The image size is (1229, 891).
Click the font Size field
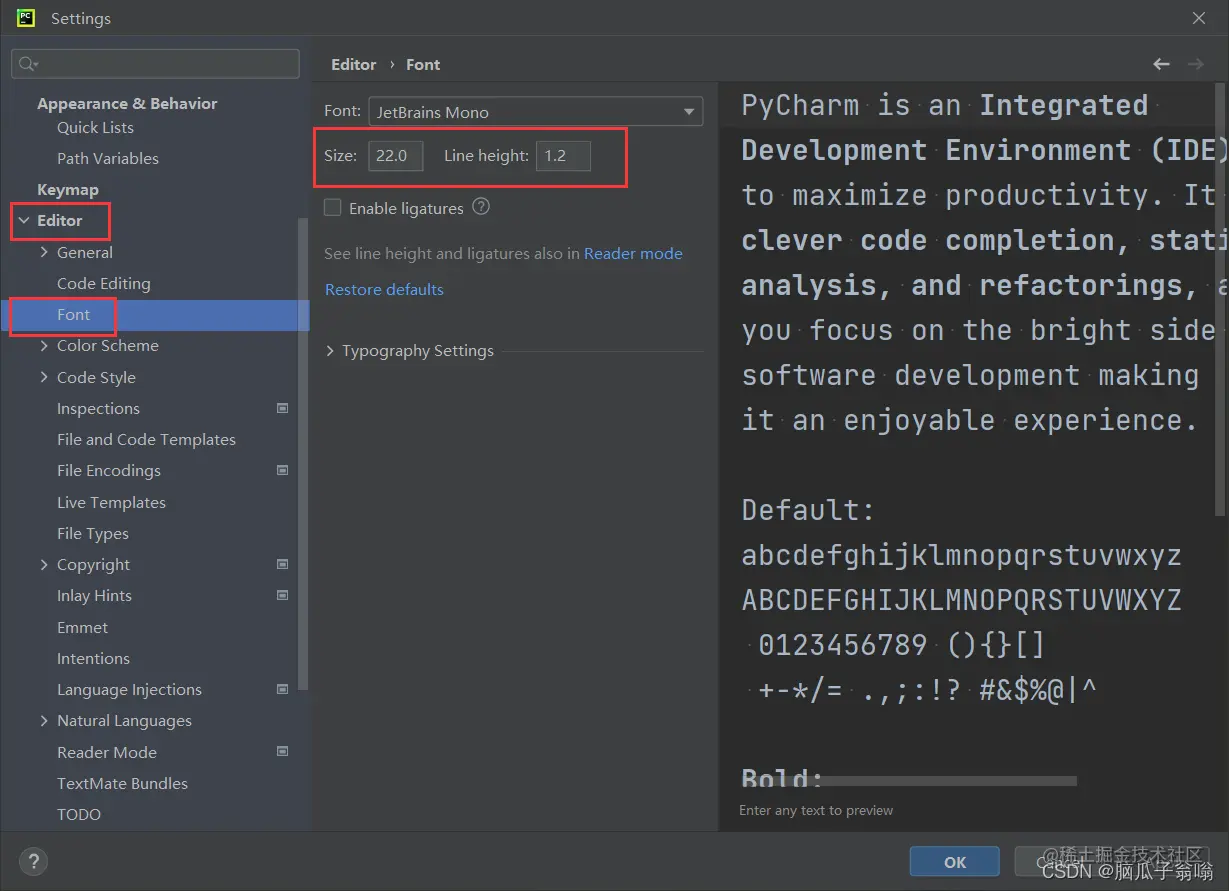coord(396,156)
